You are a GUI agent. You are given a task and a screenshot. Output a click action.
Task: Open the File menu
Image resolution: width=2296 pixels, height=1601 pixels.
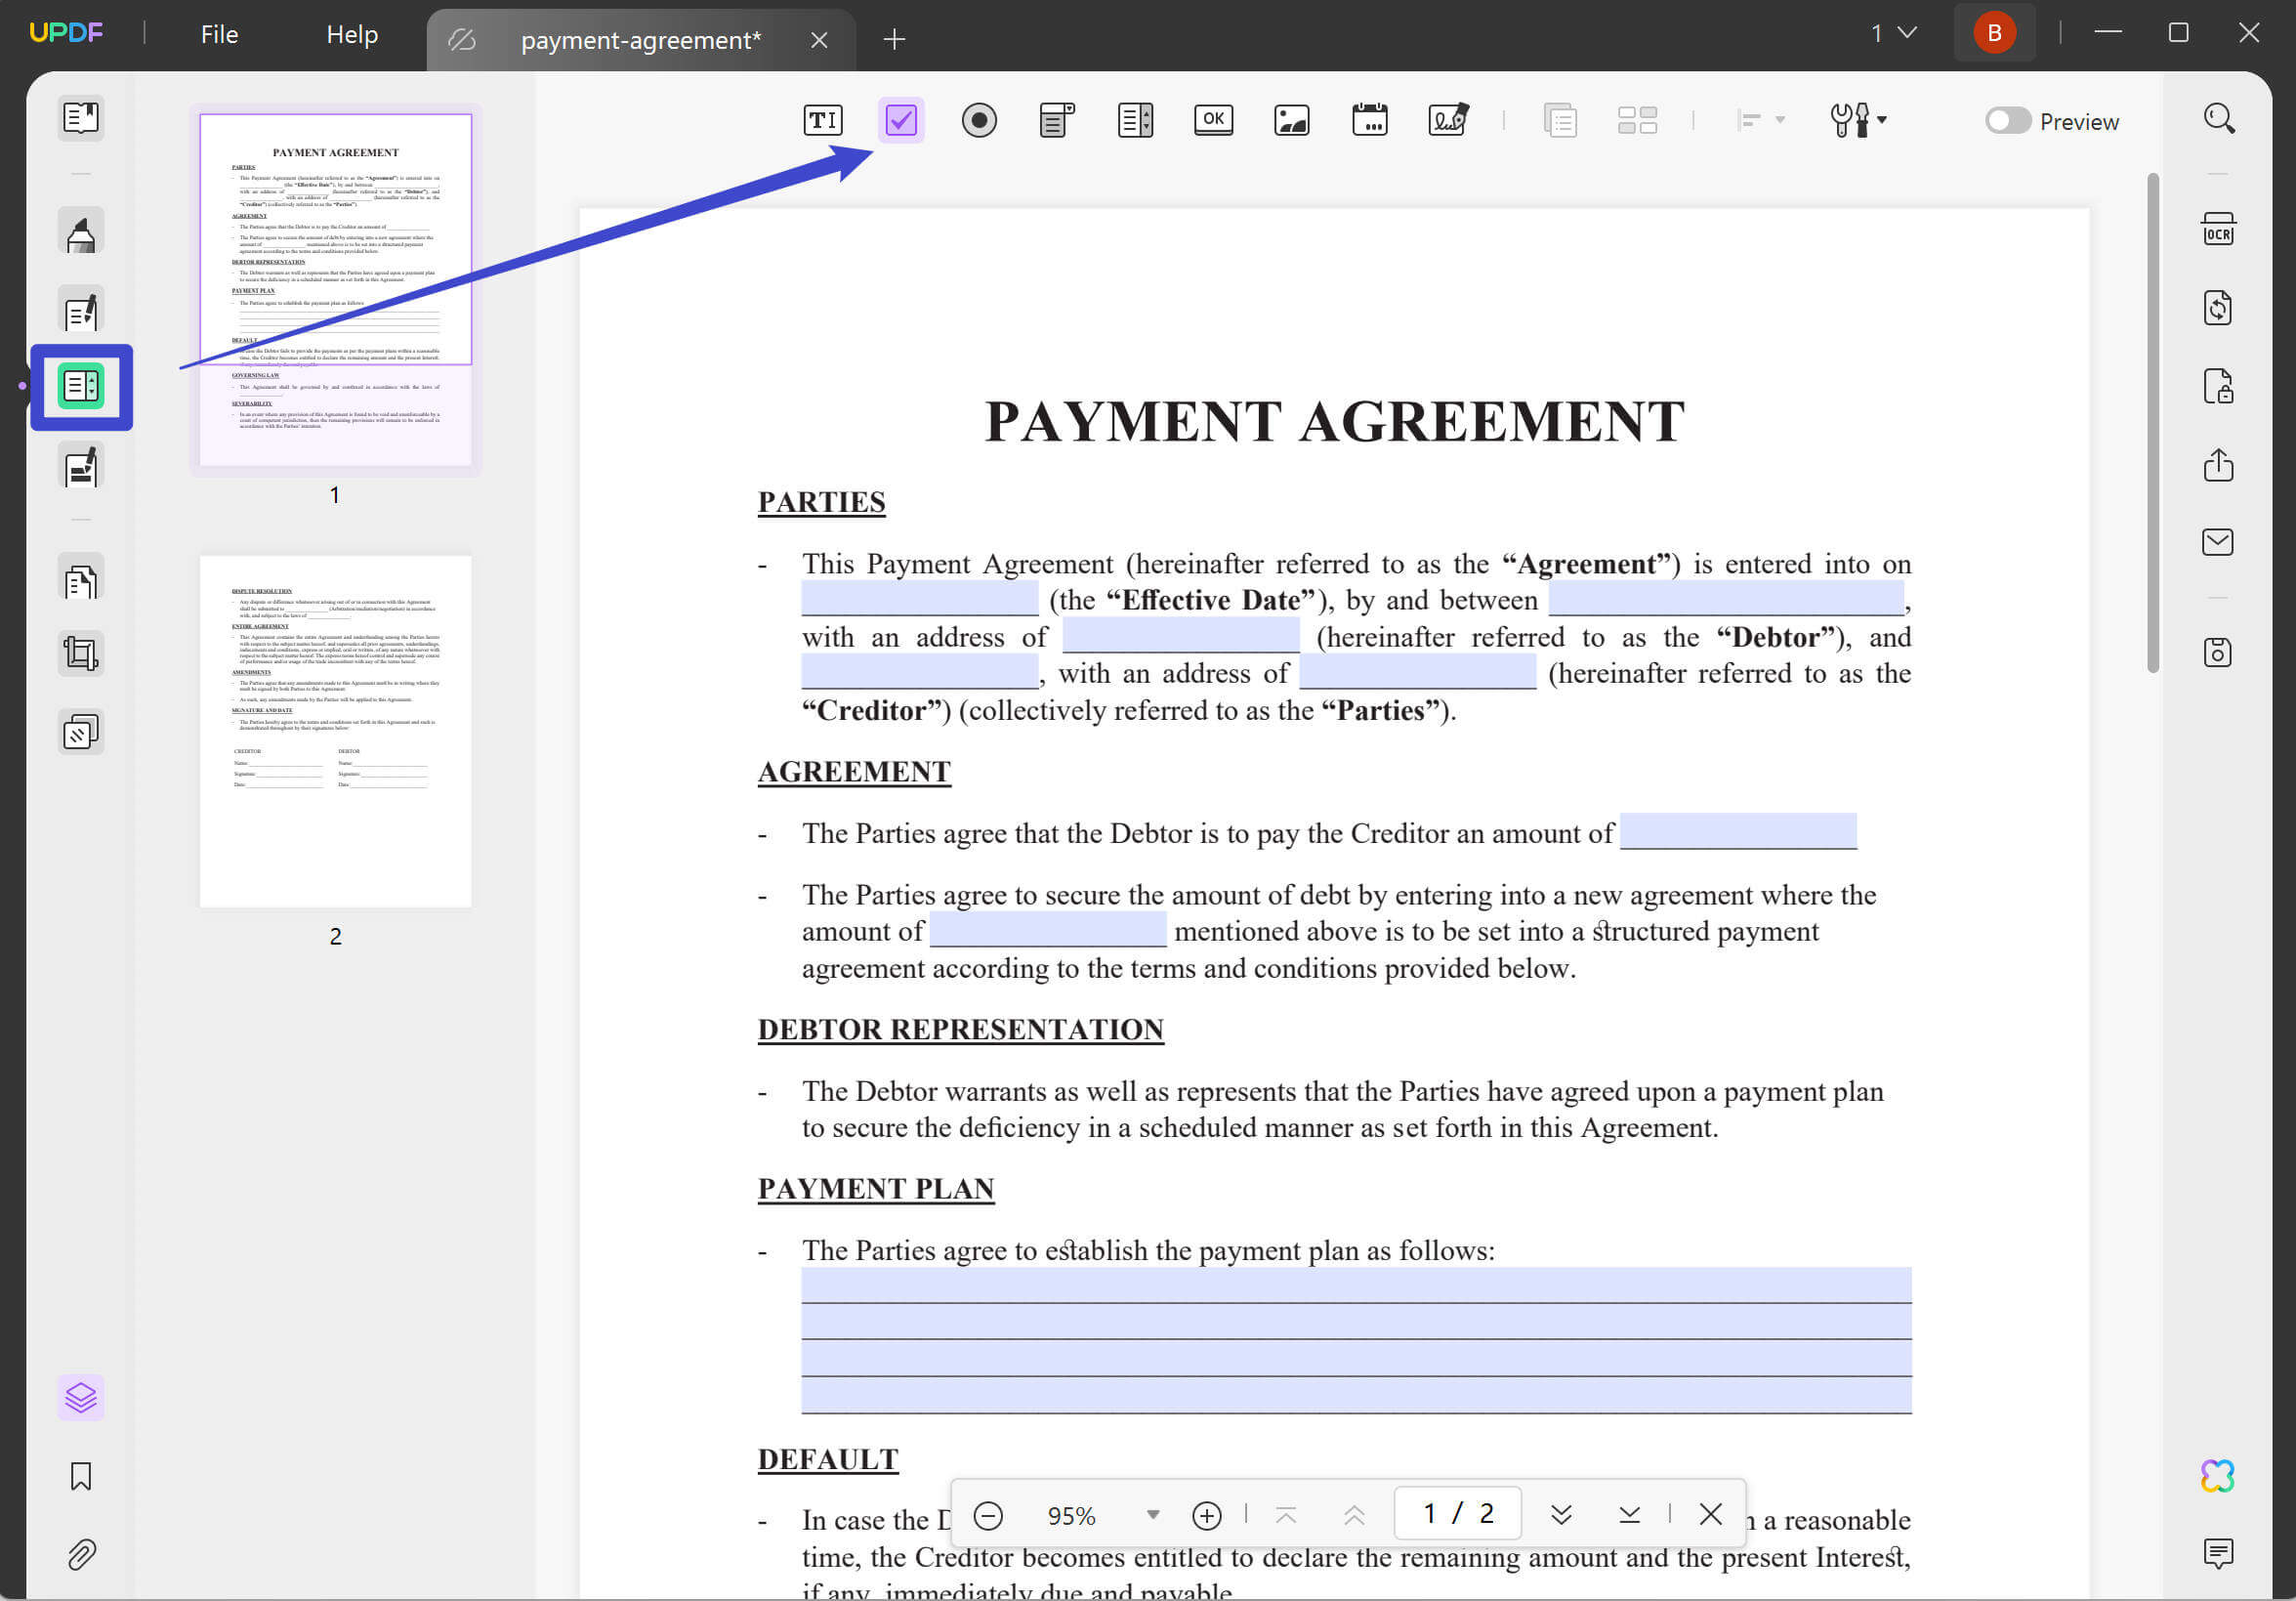(x=219, y=34)
